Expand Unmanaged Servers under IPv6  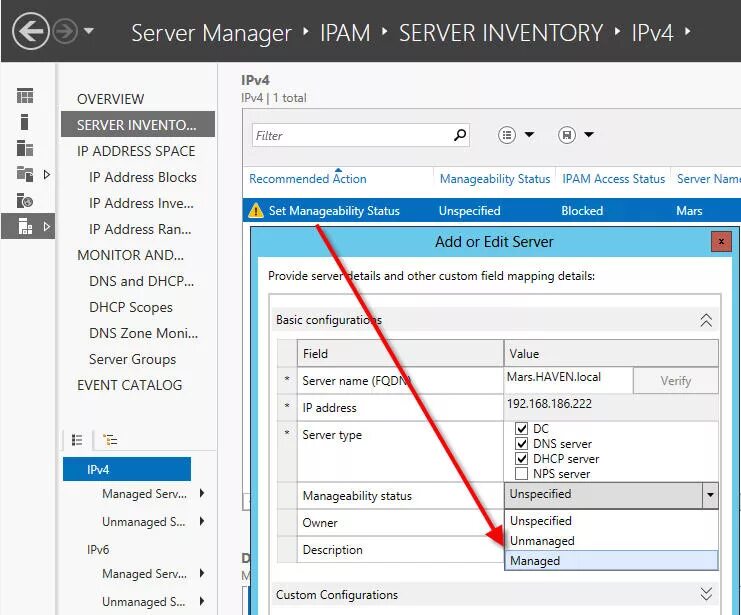point(202,601)
